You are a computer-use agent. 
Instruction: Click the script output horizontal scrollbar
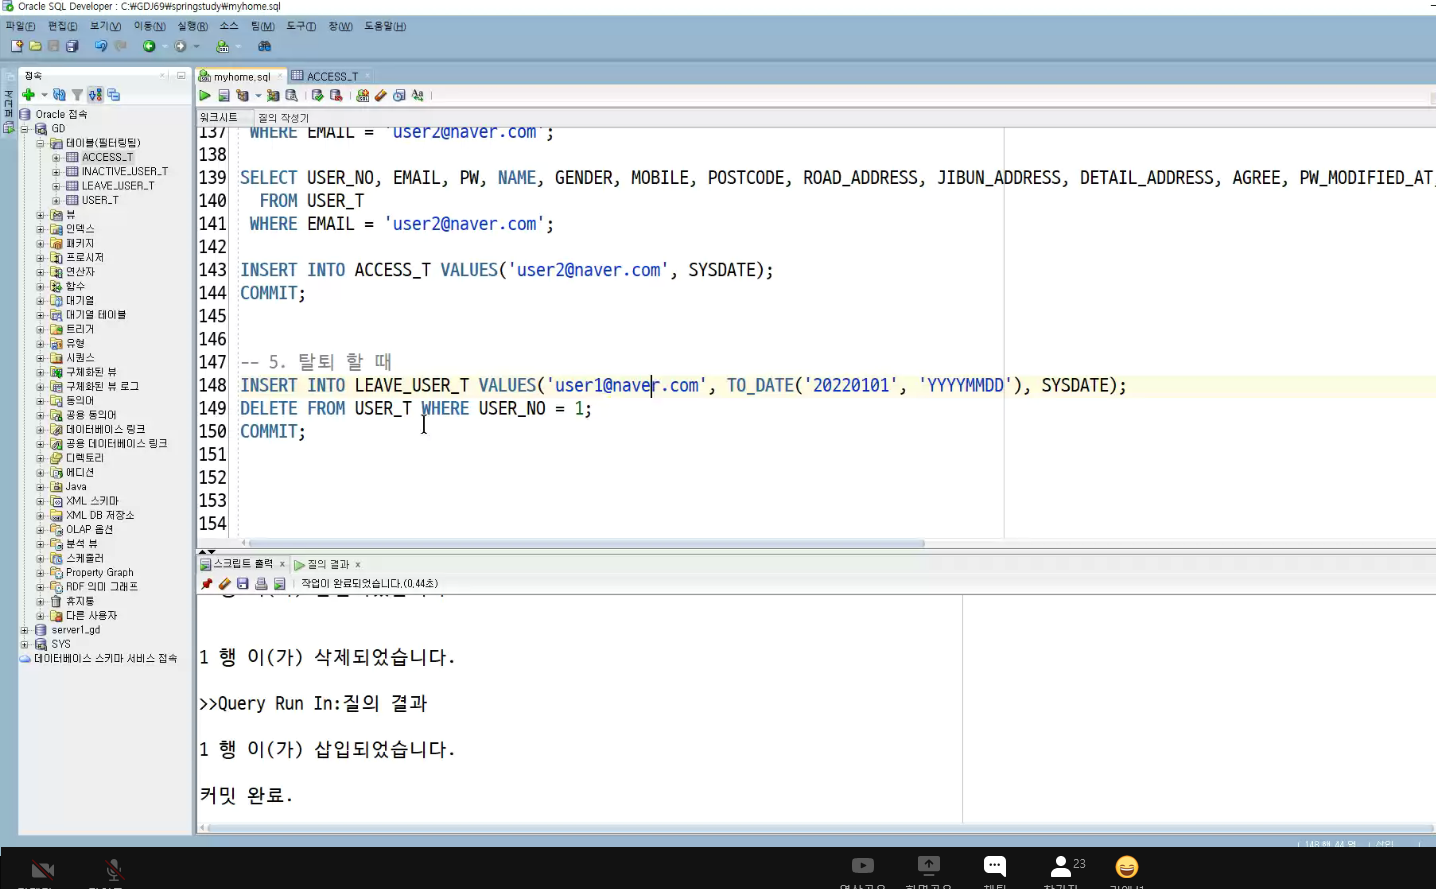tap(818, 828)
